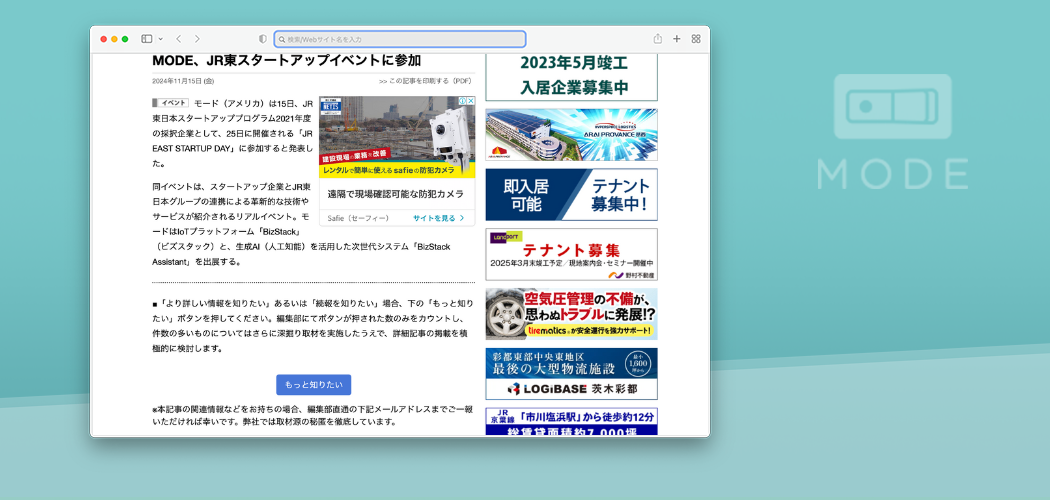Image resolution: width=1050 pixels, height=500 pixels.
Task: Show the tab overview grid icon
Action: [696, 39]
